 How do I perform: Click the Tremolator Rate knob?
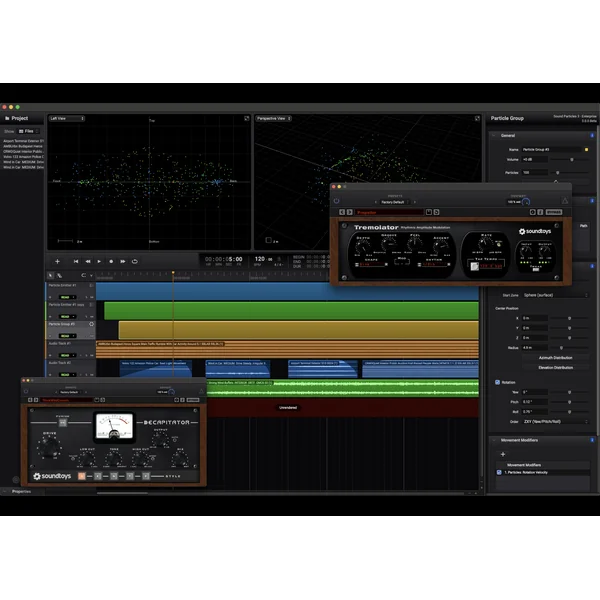point(486,243)
